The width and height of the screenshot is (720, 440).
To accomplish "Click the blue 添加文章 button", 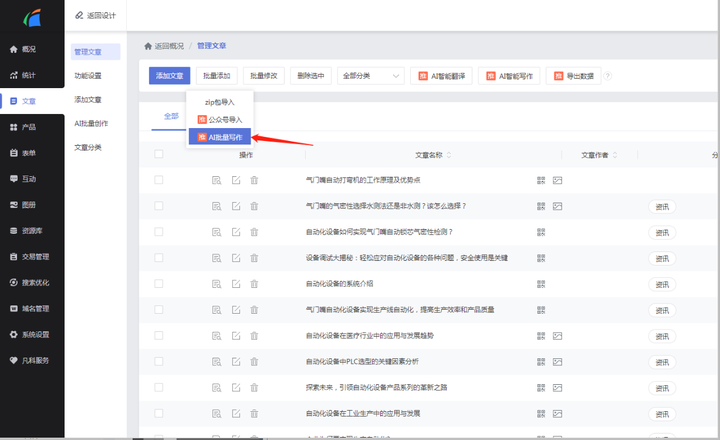I will pyautogui.click(x=169, y=76).
